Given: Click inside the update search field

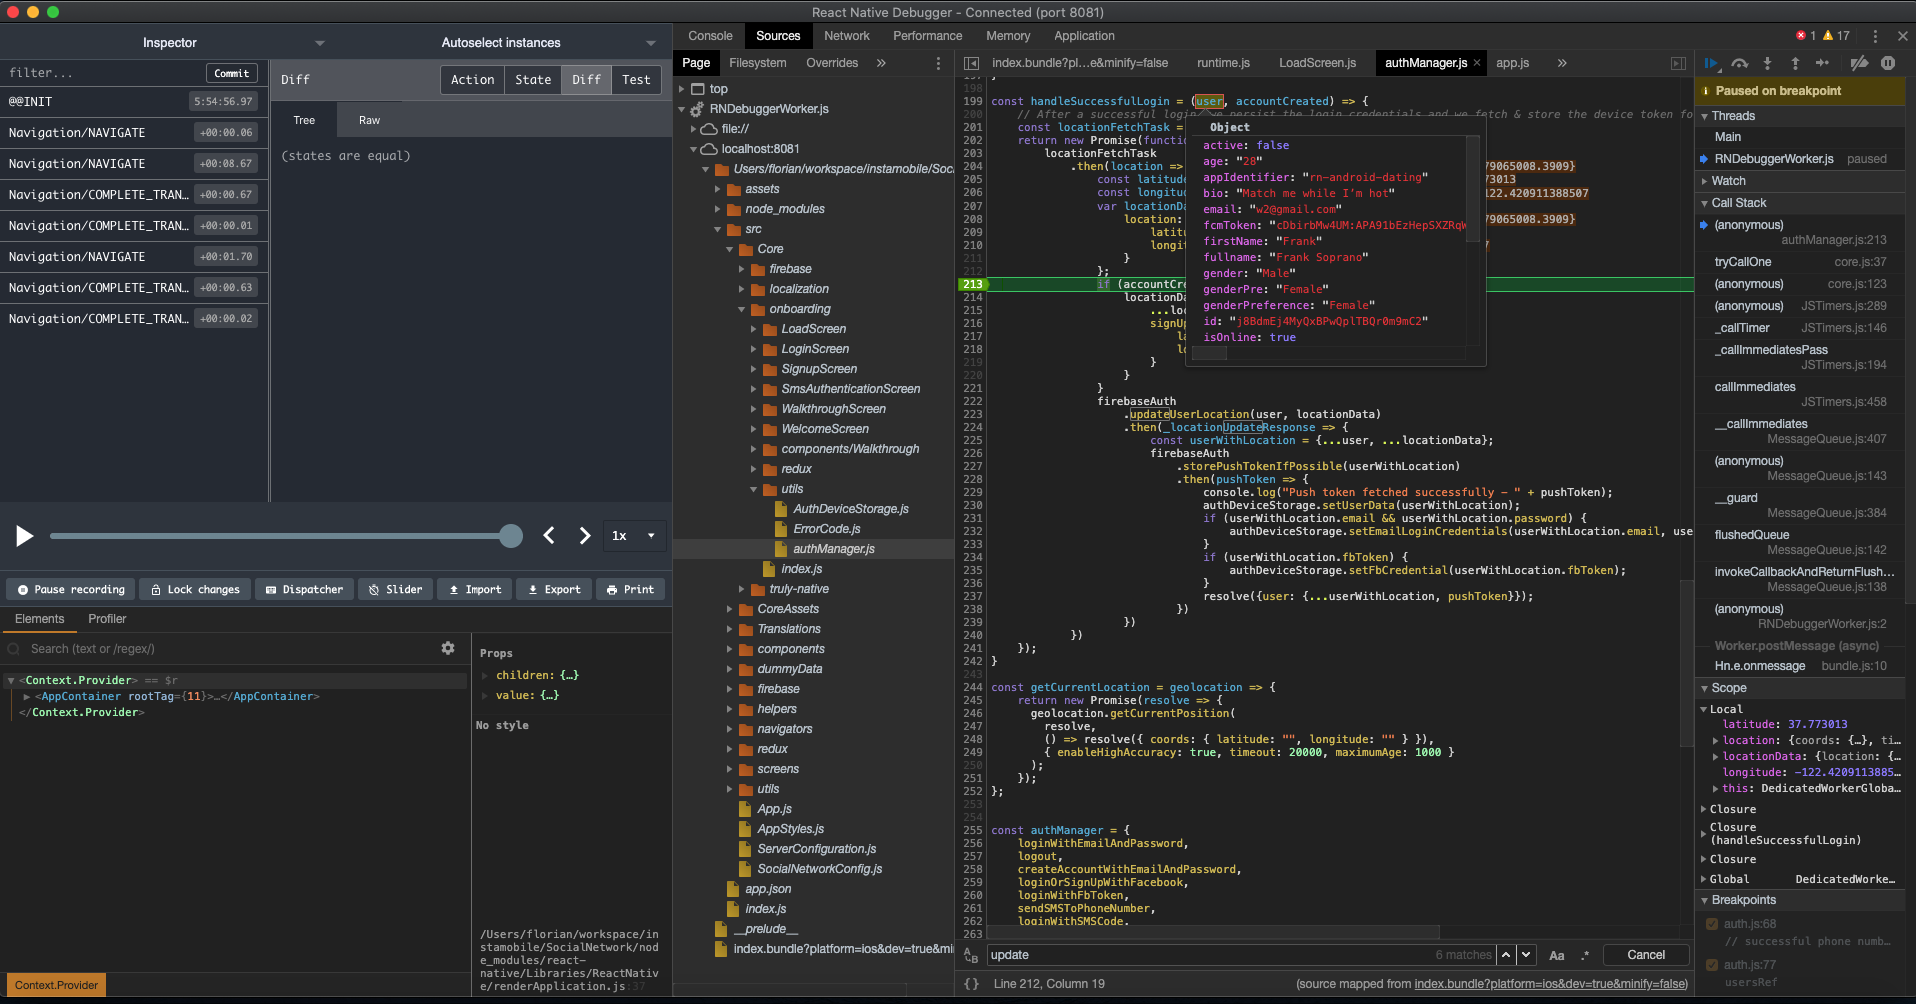Looking at the screenshot, I should pyautogui.click(x=1150, y=955).
